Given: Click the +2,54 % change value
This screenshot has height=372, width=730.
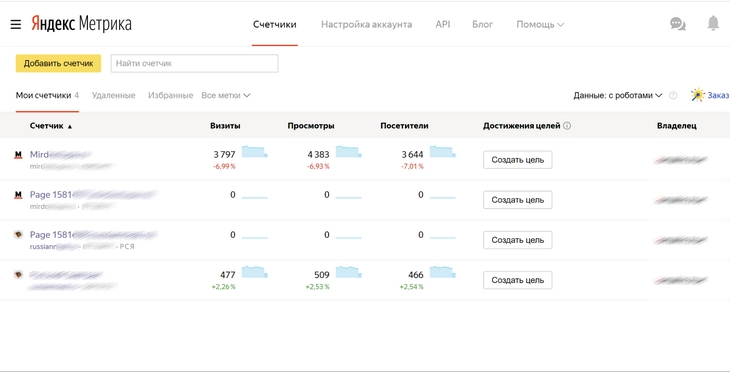Looking at the screenshot, I should 412,287.
